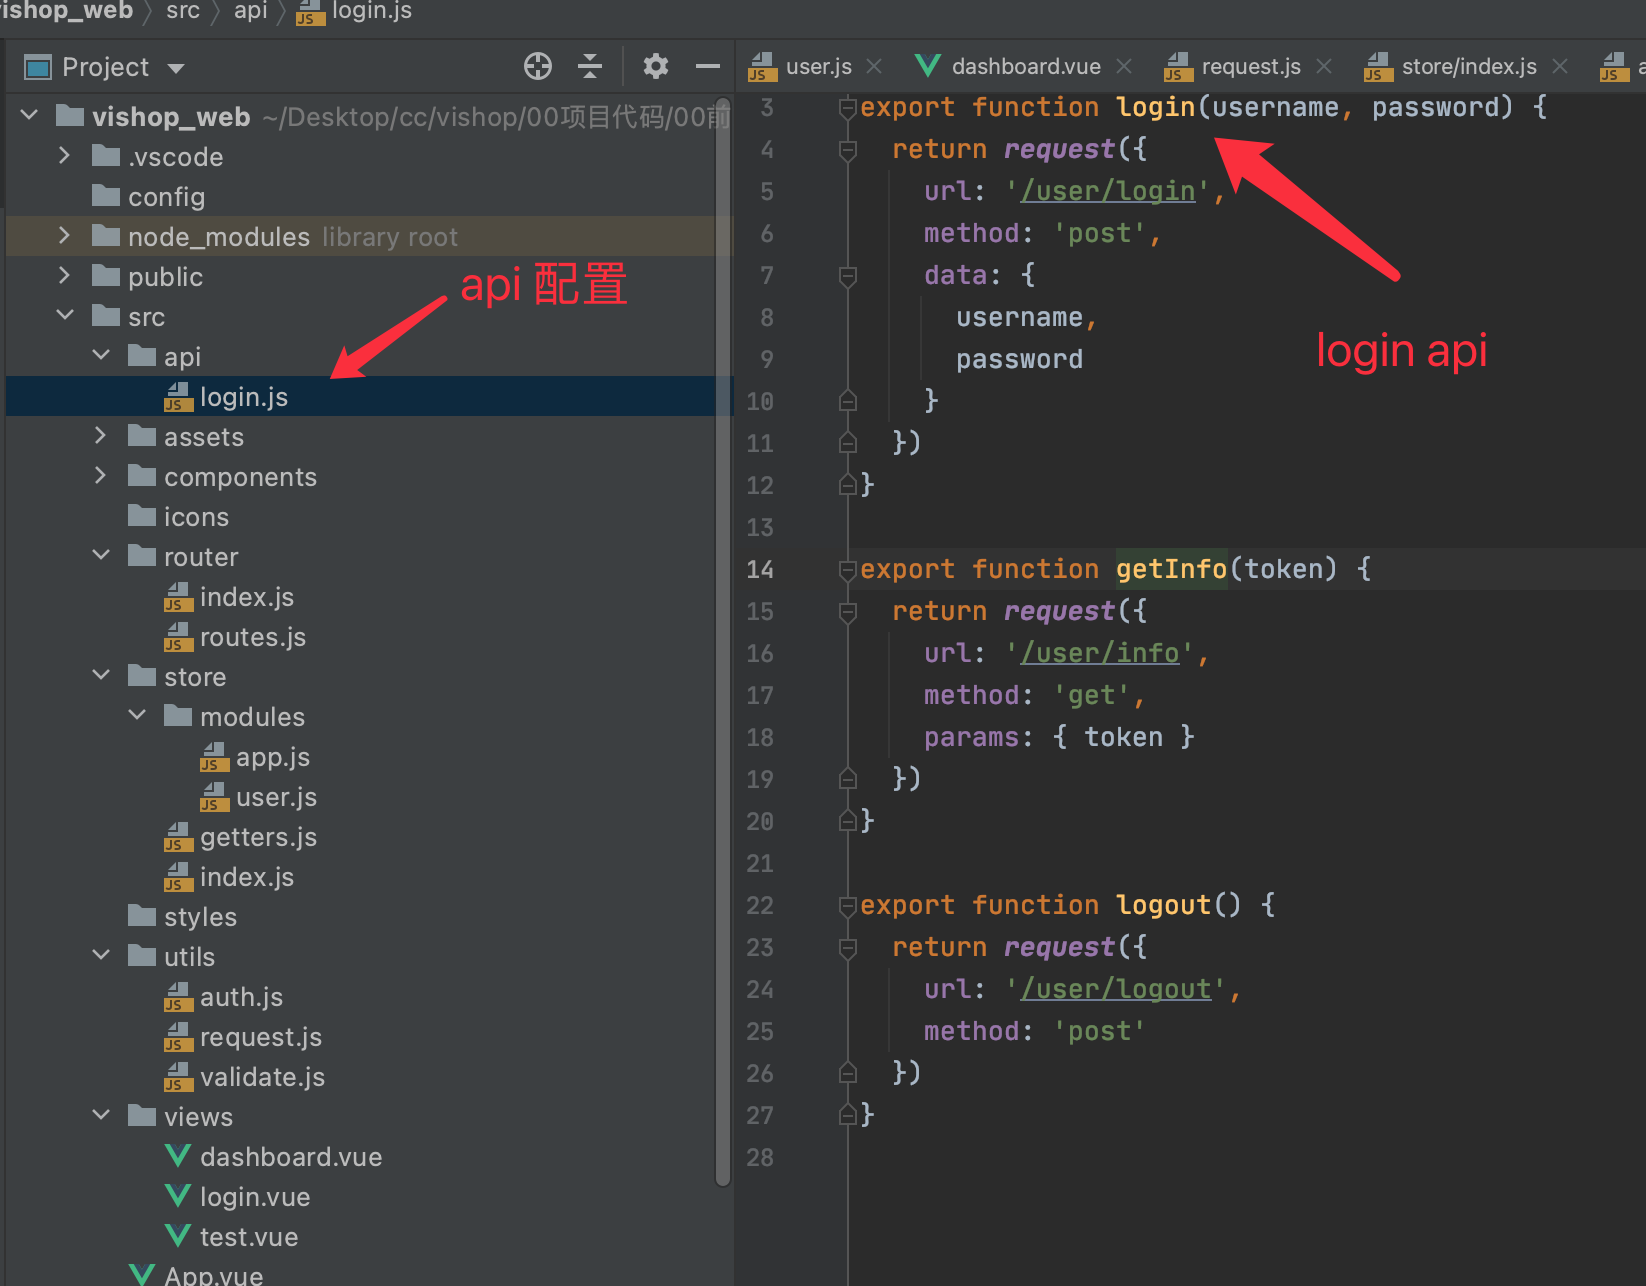
Task: Open request.js in the utils folder
Action: (243, 1037)
